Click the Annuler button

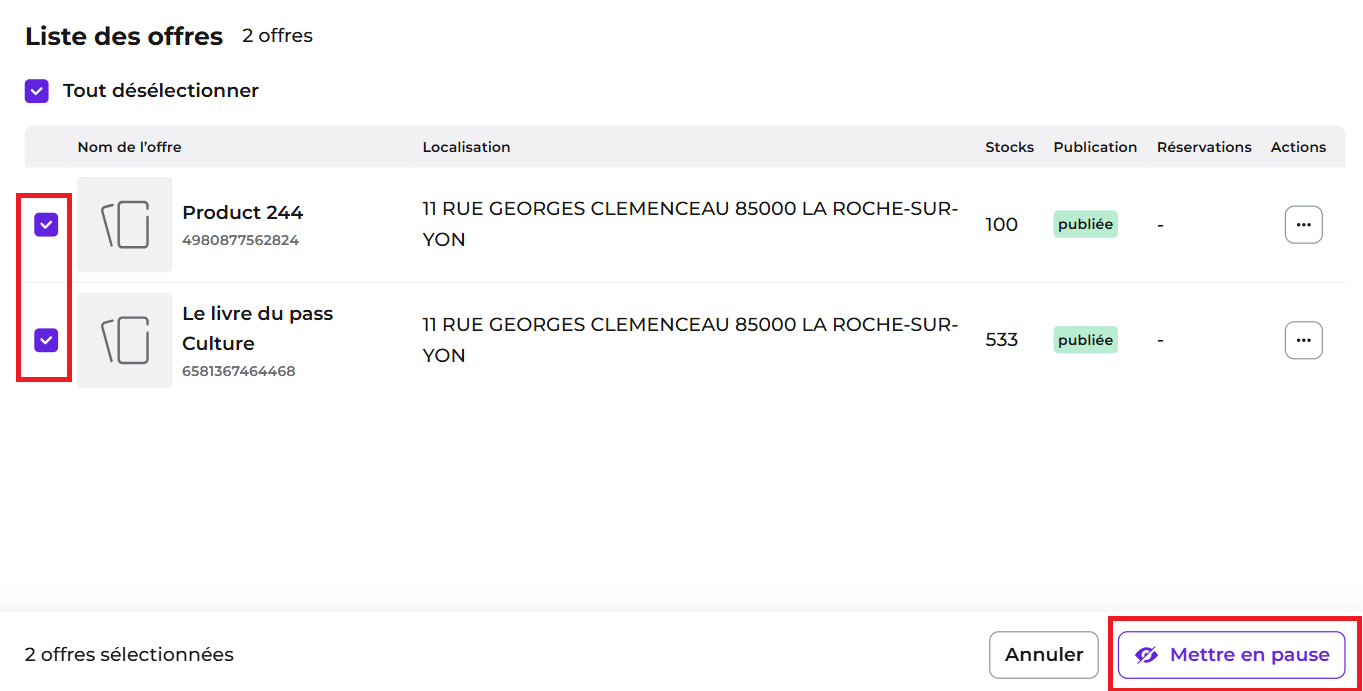click(1044, 655)
